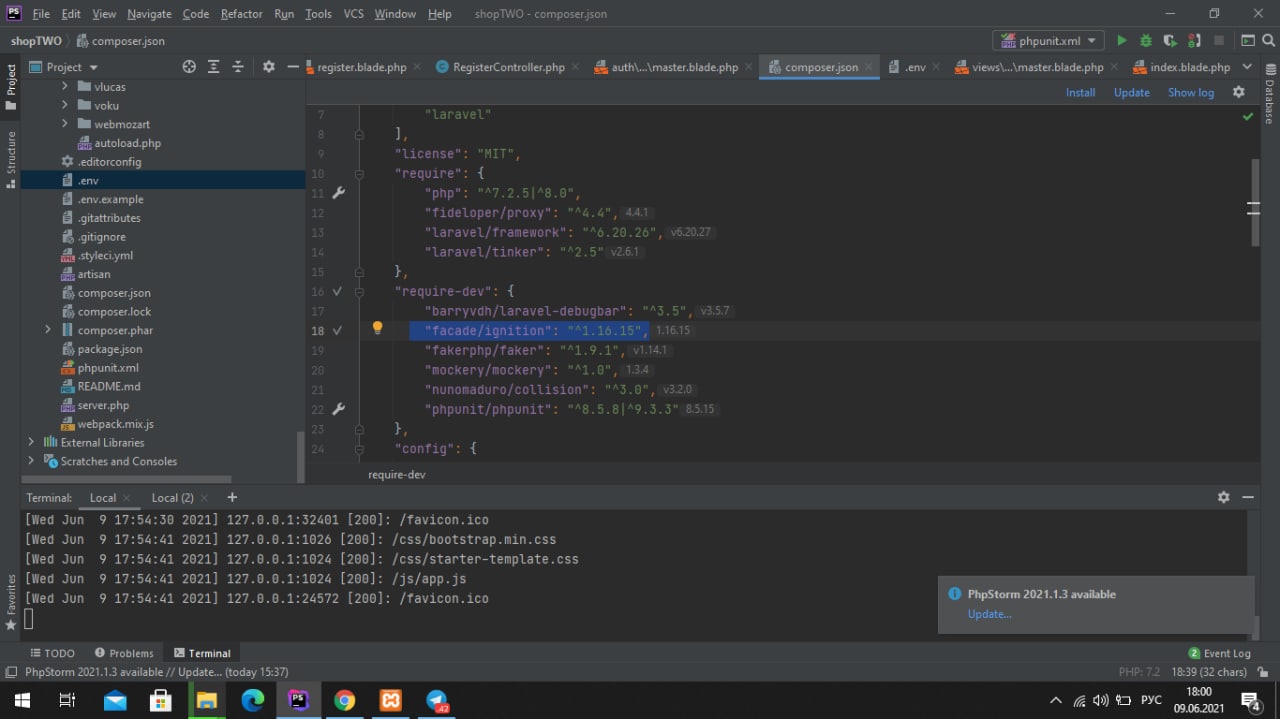Expand the voku folder

click(65, 105)
